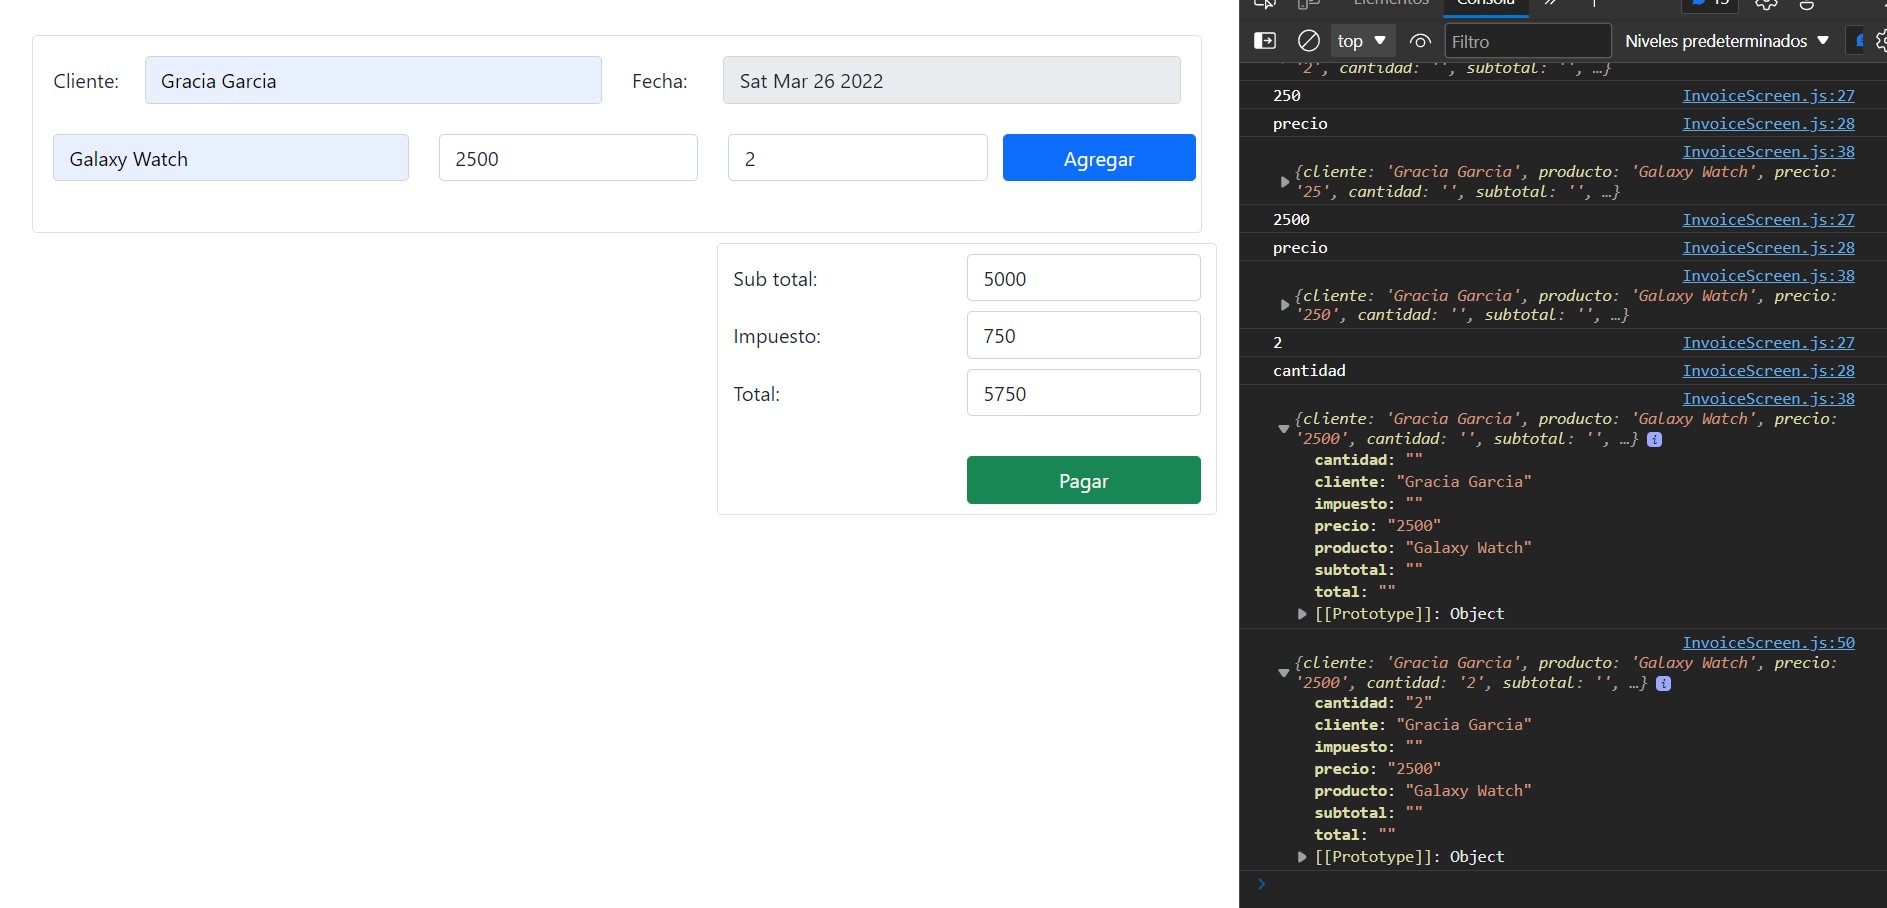Select the logged value 250 in console

tap(1287, 95)
